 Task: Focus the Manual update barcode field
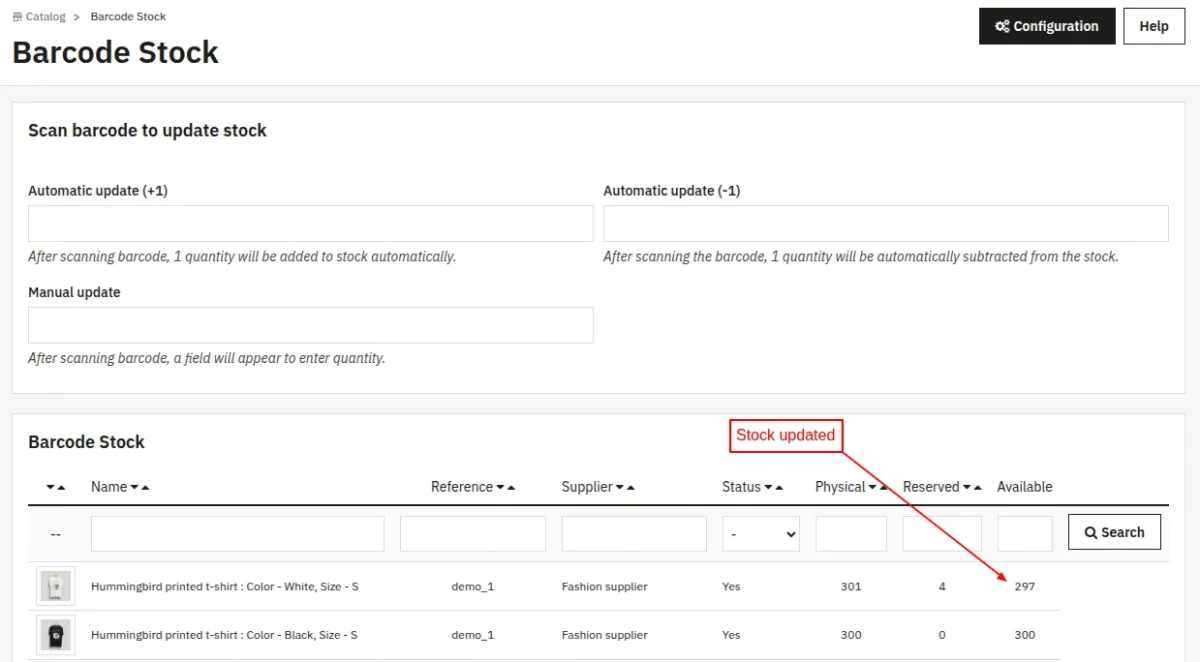pos(311,326)
